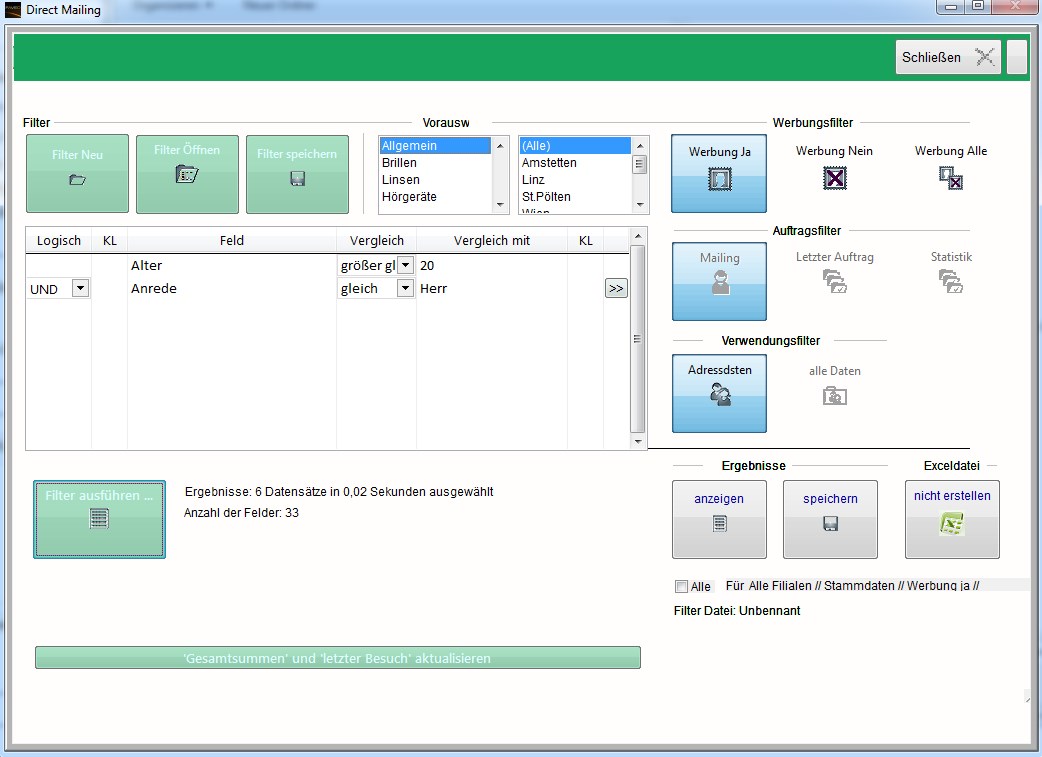The image size is (1042, 757).
Task: Open the UND logical operator dropdown
Action: [80, 289]
